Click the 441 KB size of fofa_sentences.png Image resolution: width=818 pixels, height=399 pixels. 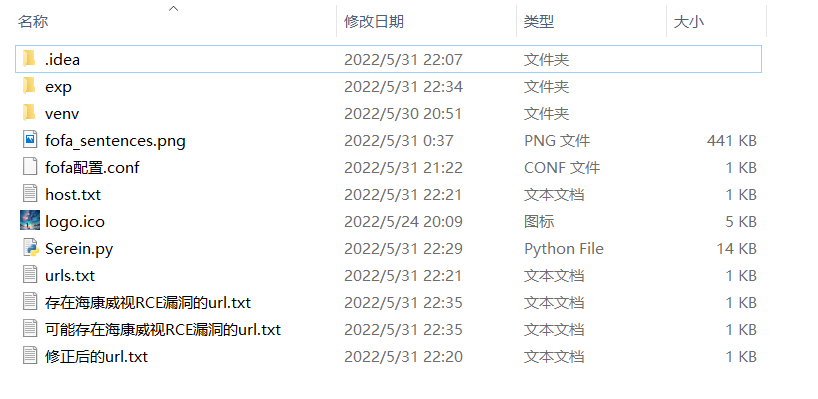[x=731, y=140]
